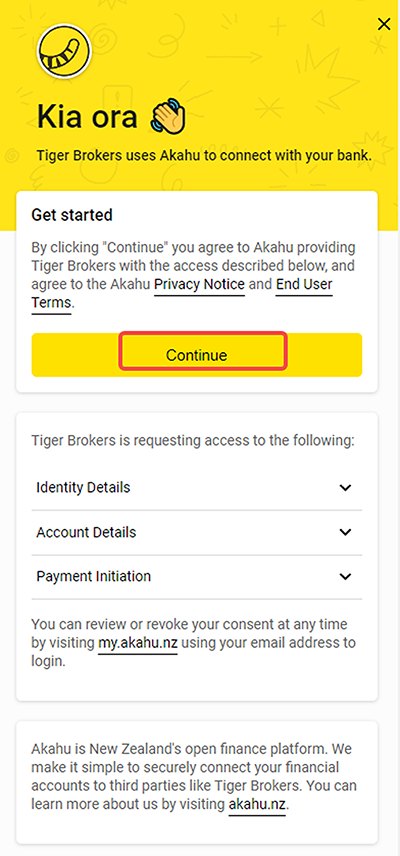Expand Payment Initiation using its chevron arrow
The image size is (400, 856).
tap(345, 576)
